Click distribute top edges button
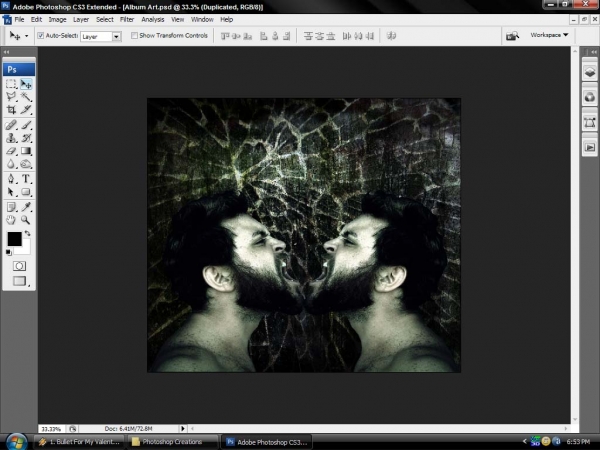 click(x=308, y=36)
